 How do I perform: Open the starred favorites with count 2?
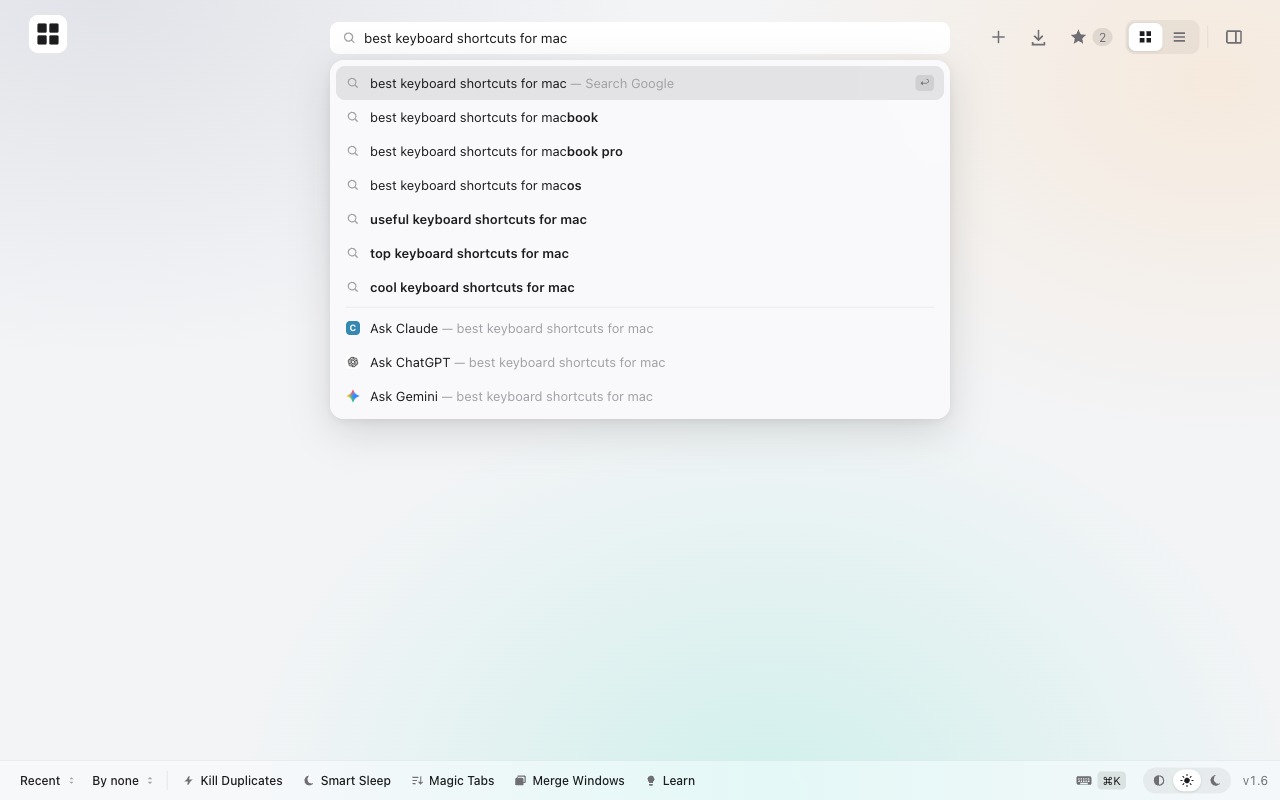[1090, 37]
